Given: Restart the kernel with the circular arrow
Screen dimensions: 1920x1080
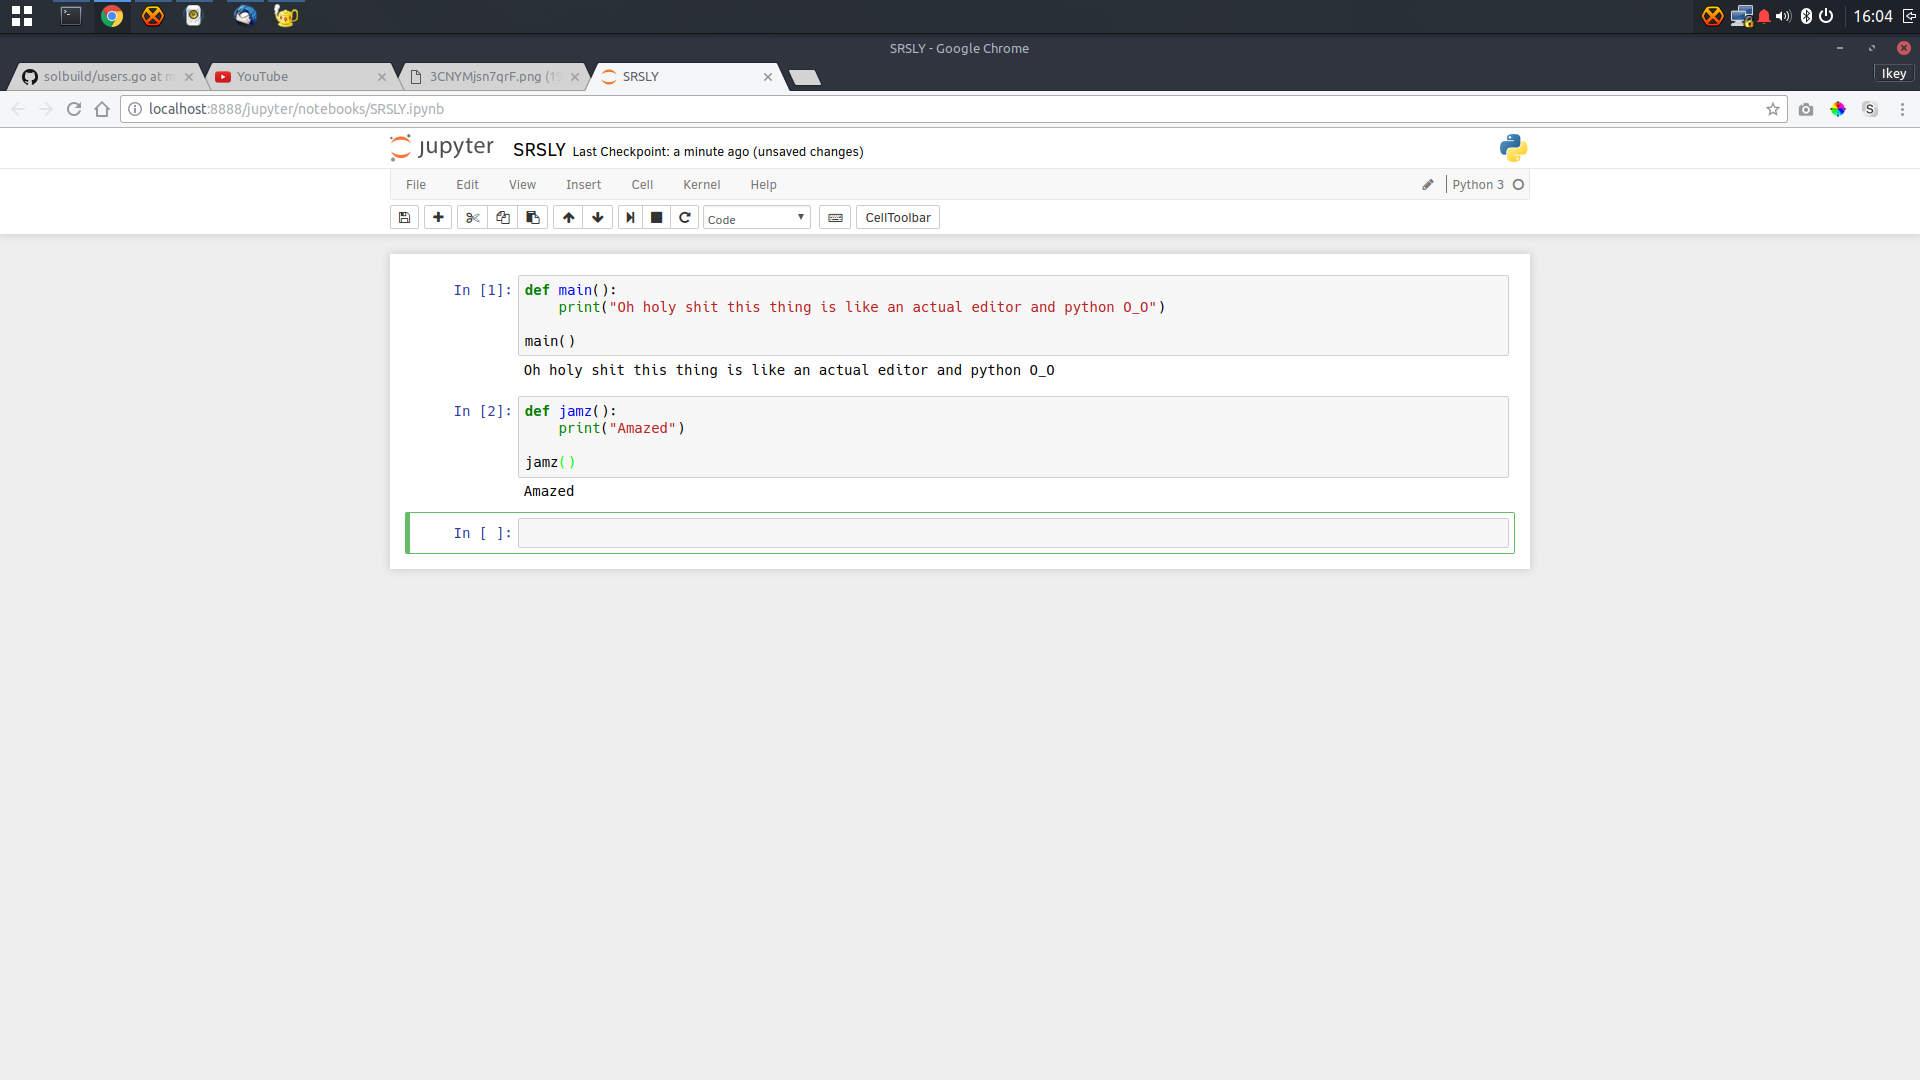Looking at the screenshot, I should (685, 218).
